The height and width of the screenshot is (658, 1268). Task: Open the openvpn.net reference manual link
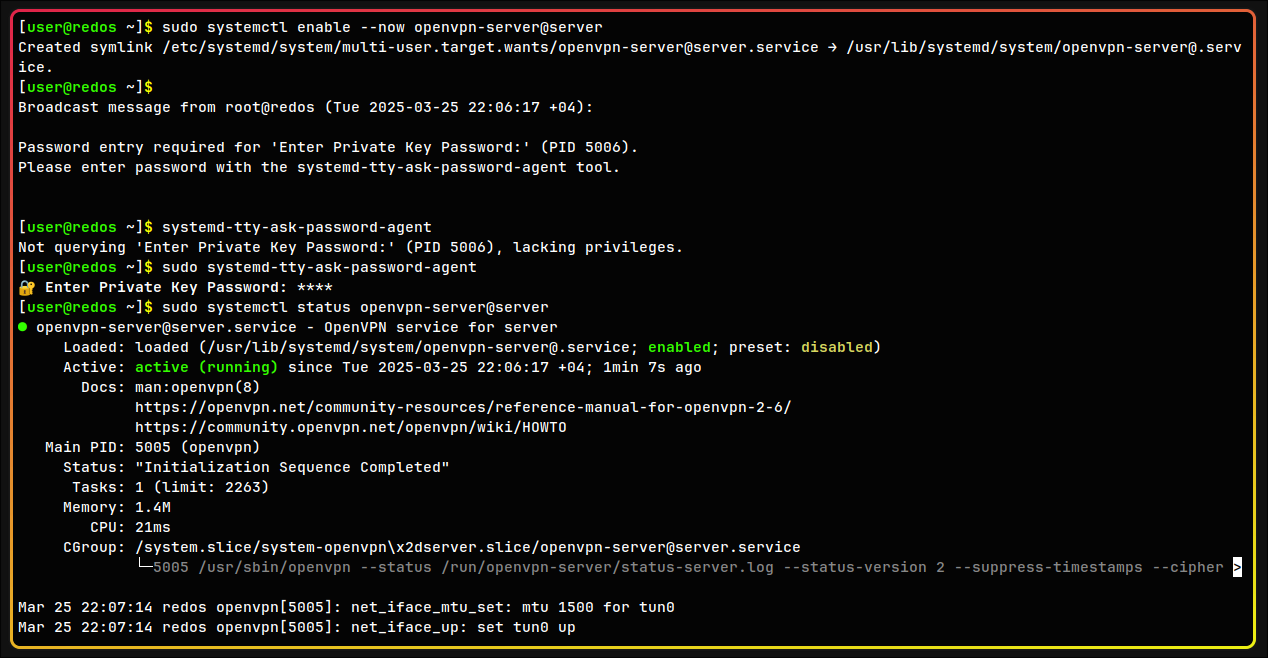[462, 407]
